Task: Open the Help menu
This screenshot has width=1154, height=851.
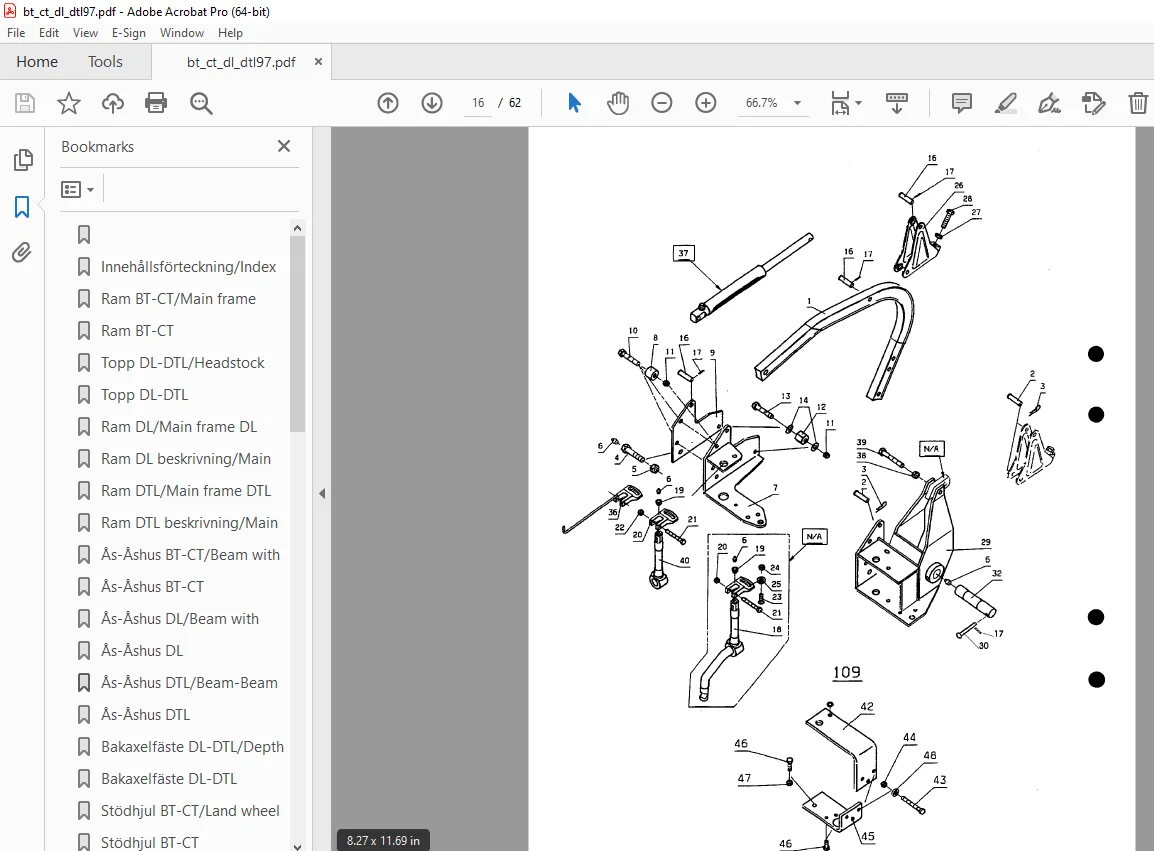Action: tap(230, 32)
